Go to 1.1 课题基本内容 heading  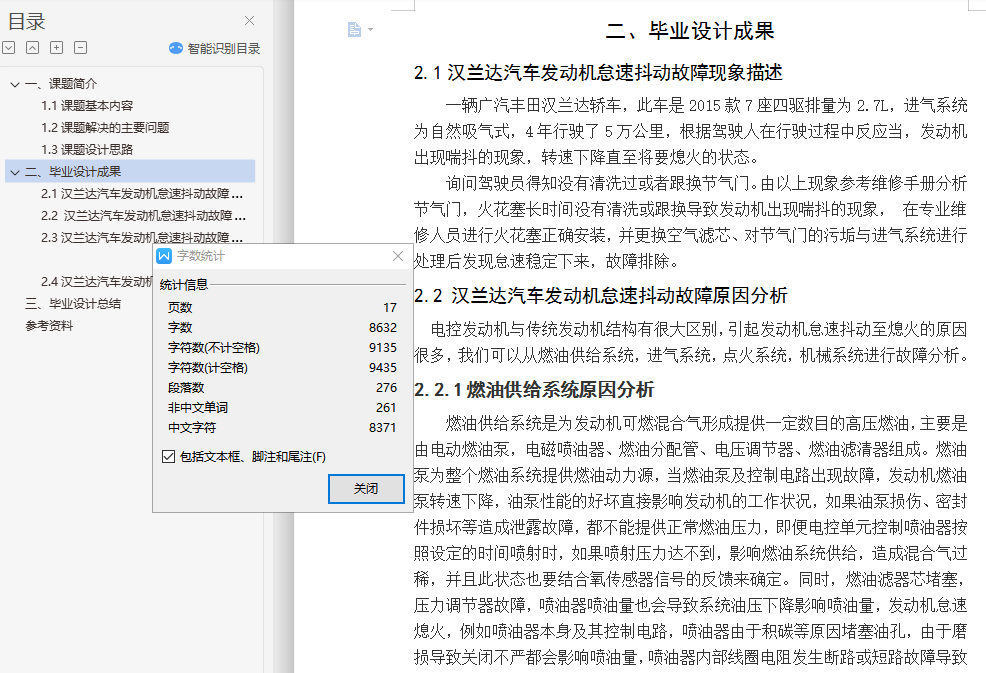(87, 106)
